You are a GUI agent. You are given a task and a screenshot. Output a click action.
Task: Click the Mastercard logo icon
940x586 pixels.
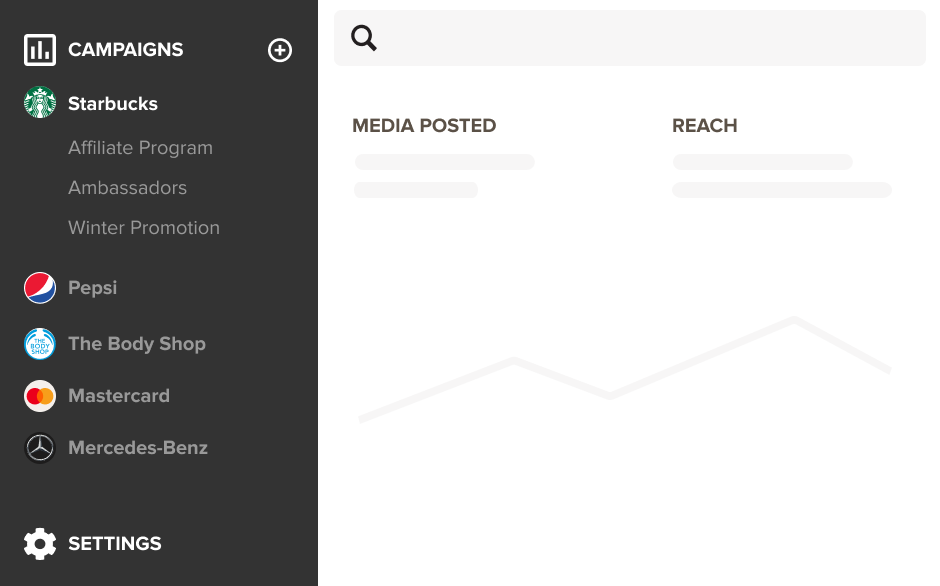(x=40, y=396)
